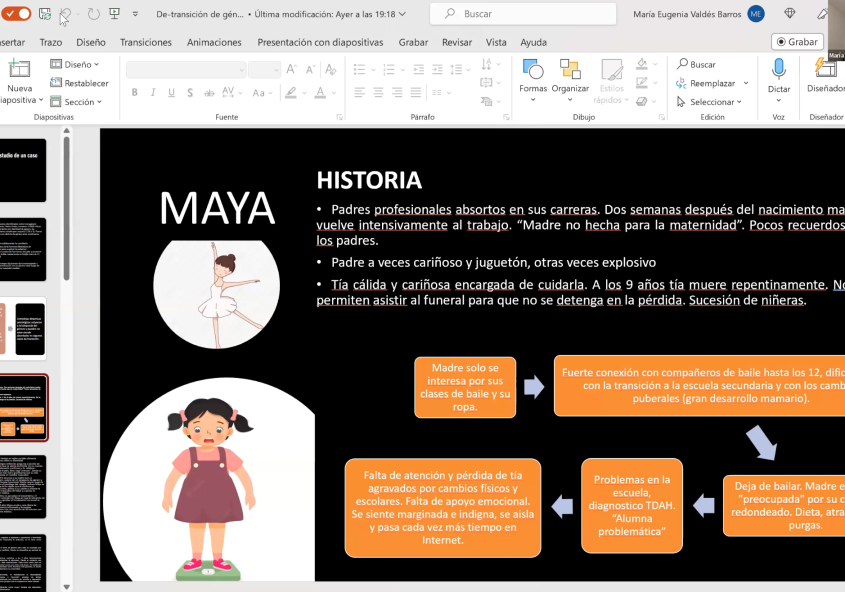Toggle the AutoSave switch in title bar
Image resolution: width=845 pixels, height=592 pixels.
17,14
